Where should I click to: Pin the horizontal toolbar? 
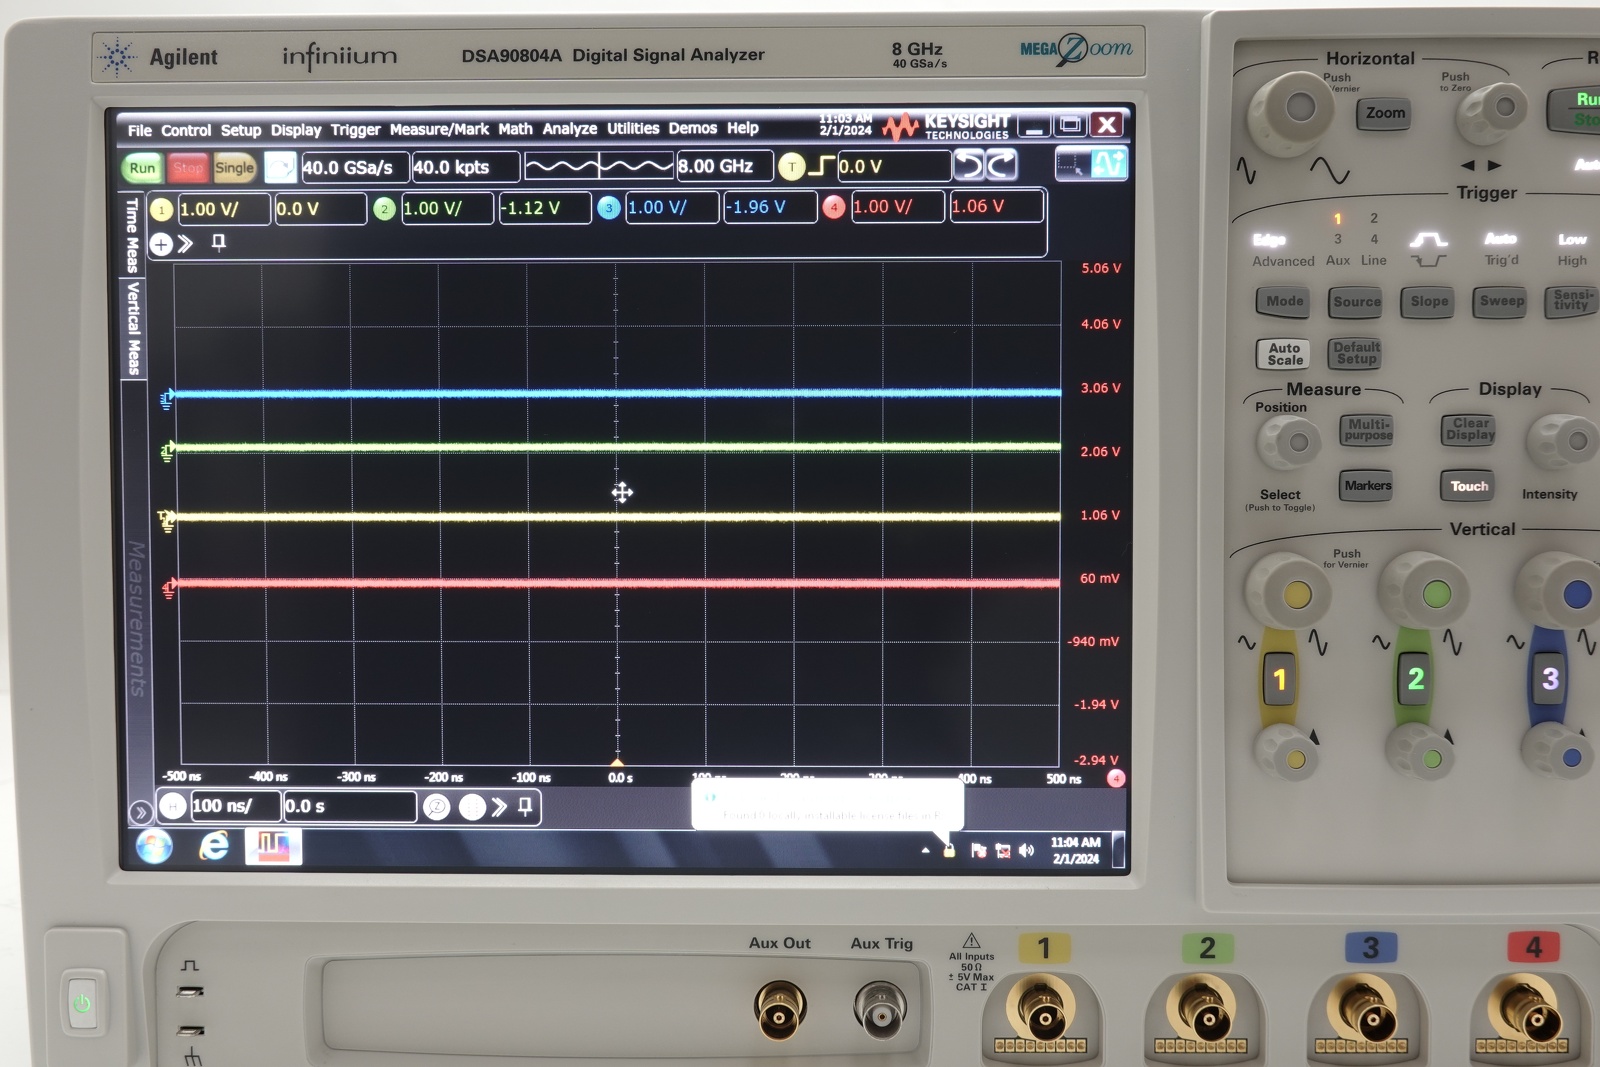(x=525, y=806)
